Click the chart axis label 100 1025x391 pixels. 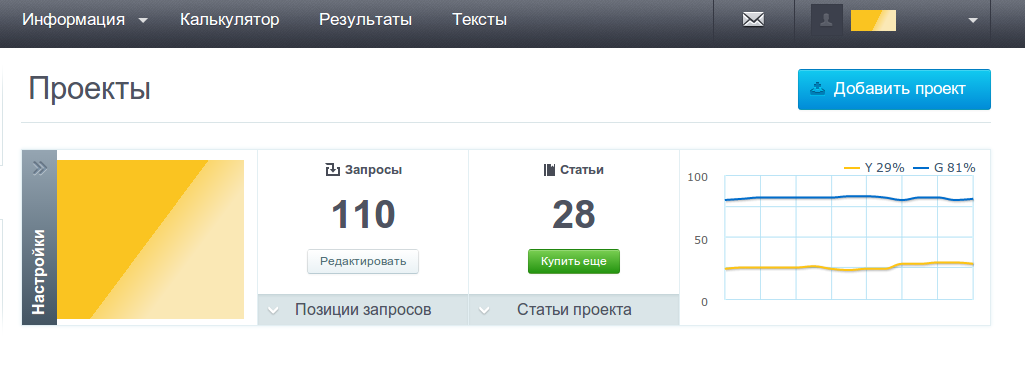[698, 177]
